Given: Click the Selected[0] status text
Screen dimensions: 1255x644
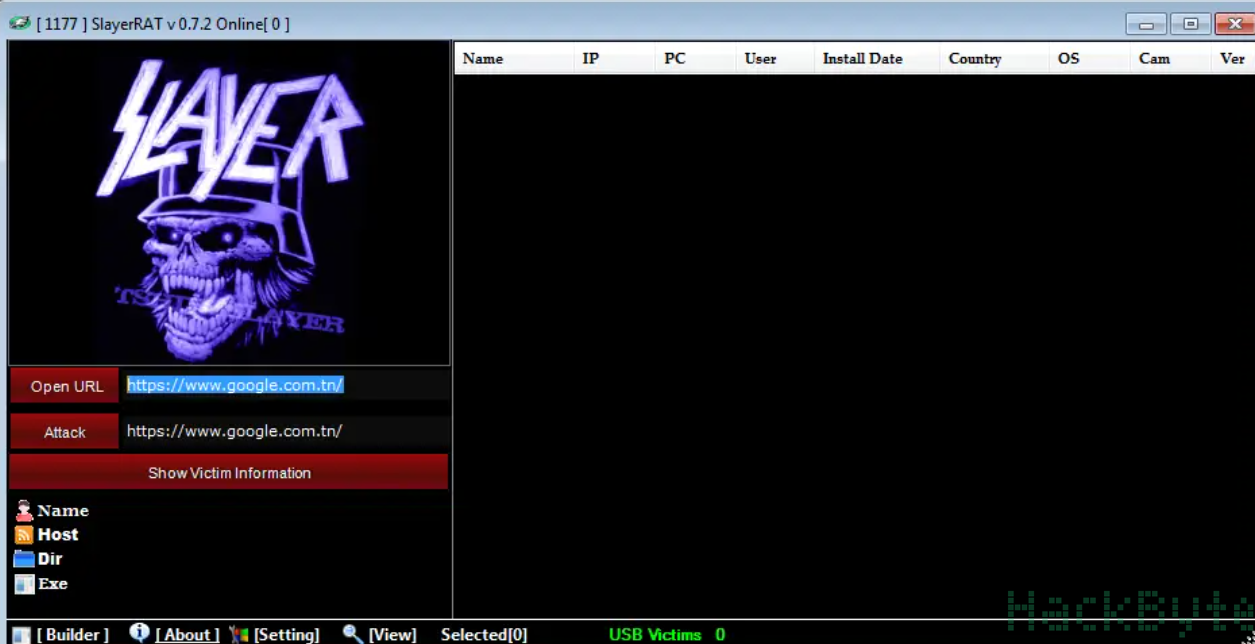Looking at the screenshot, I should [484, 635].
